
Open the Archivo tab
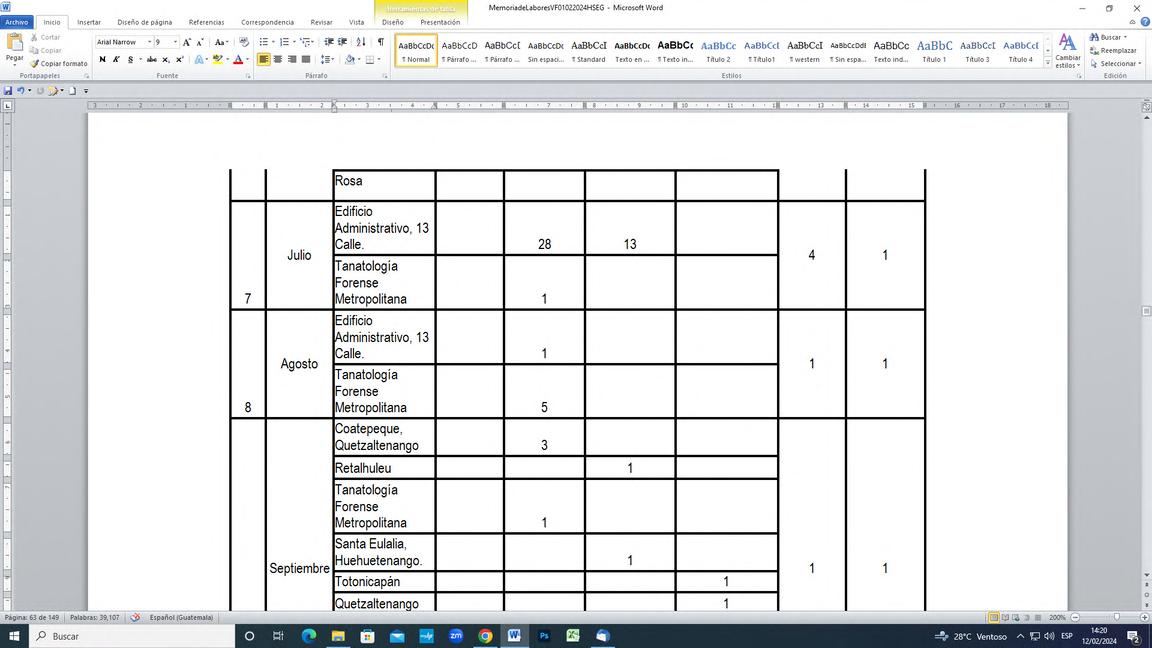16,22
